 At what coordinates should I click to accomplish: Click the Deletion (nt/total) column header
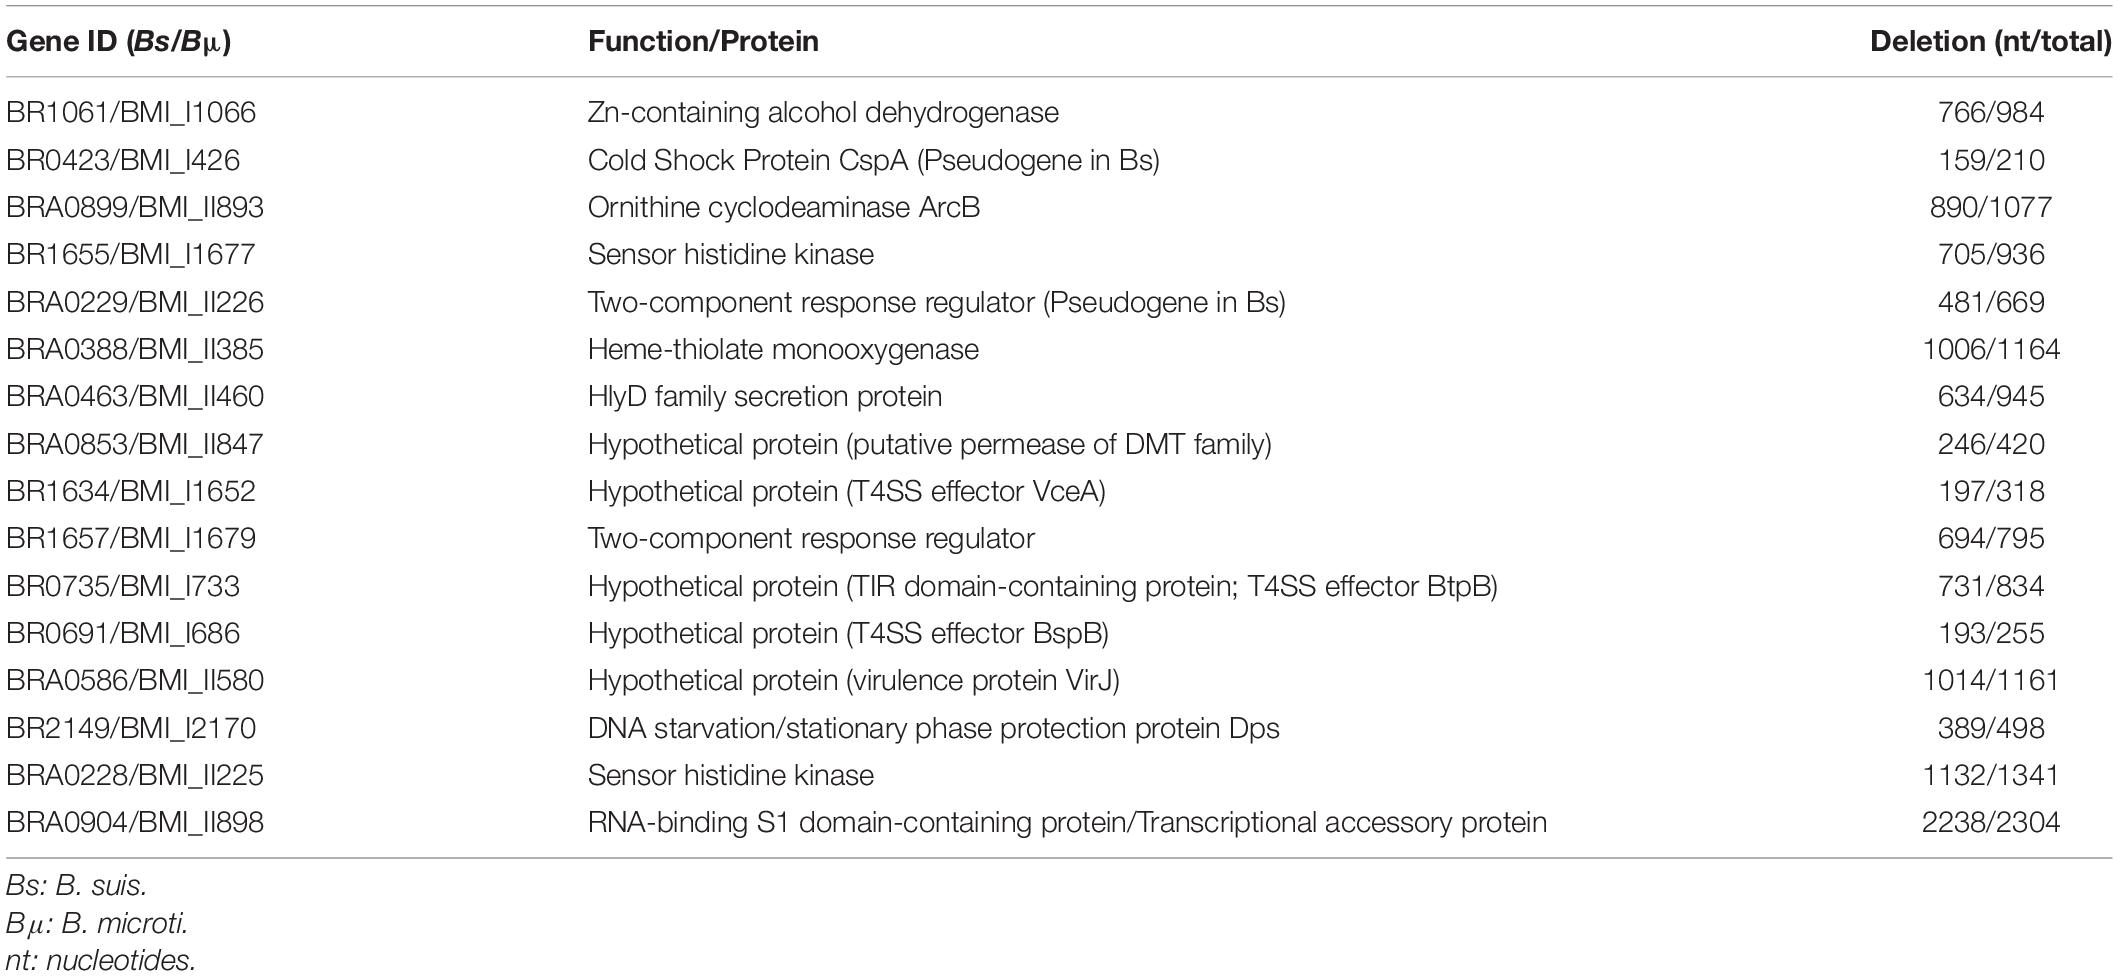(x=1990, y=41)
